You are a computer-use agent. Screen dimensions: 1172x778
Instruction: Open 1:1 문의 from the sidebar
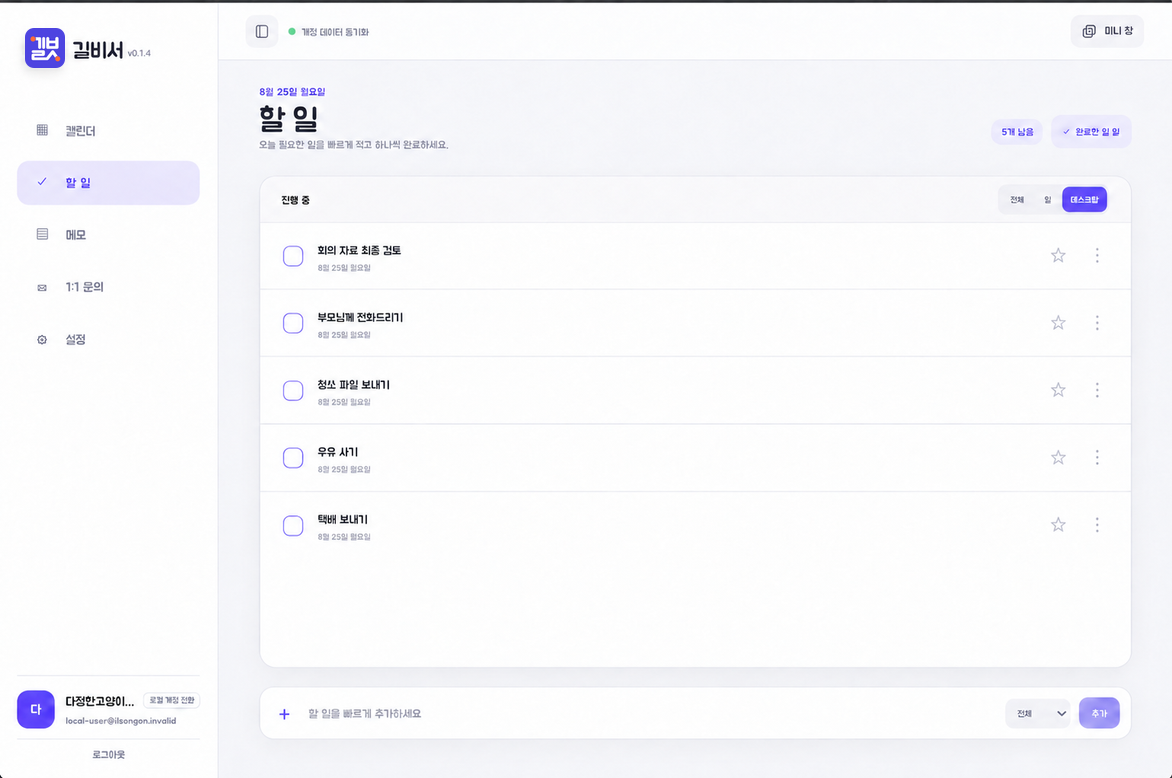pos(108,287)
